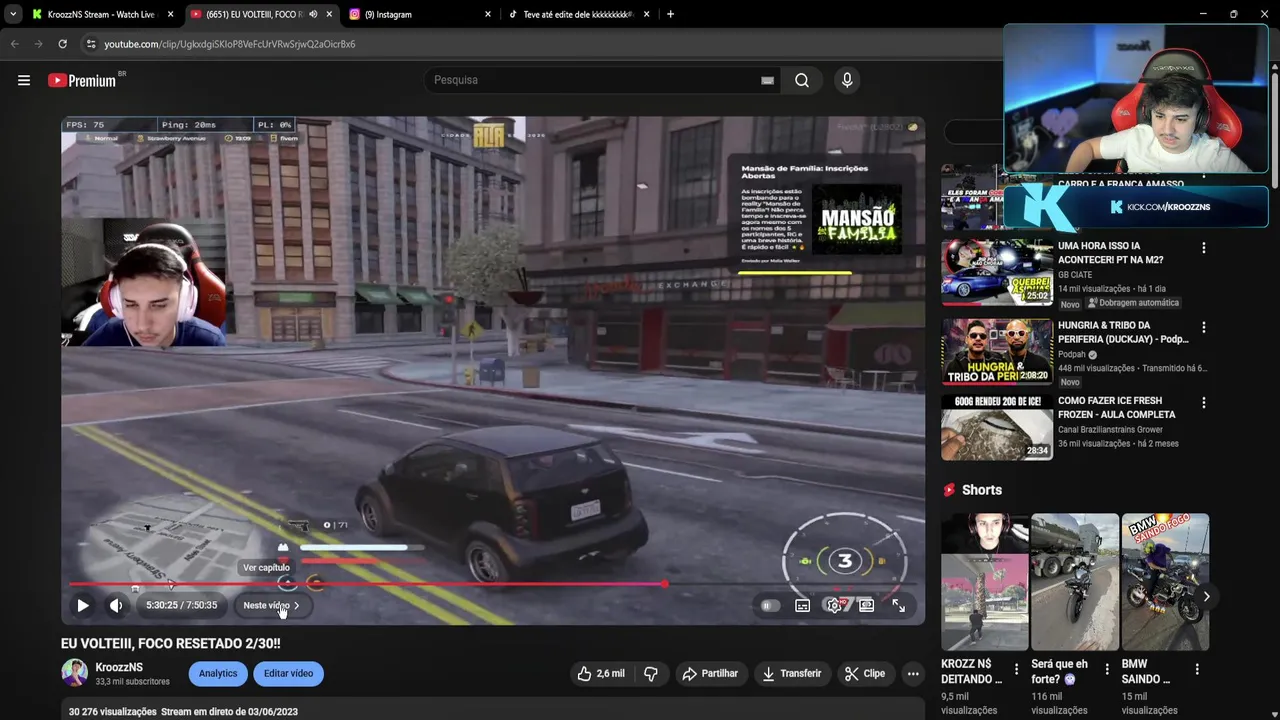Open the GB CIATE channel link
This screenshot has height=720, width=1280.
[1075, 275]
